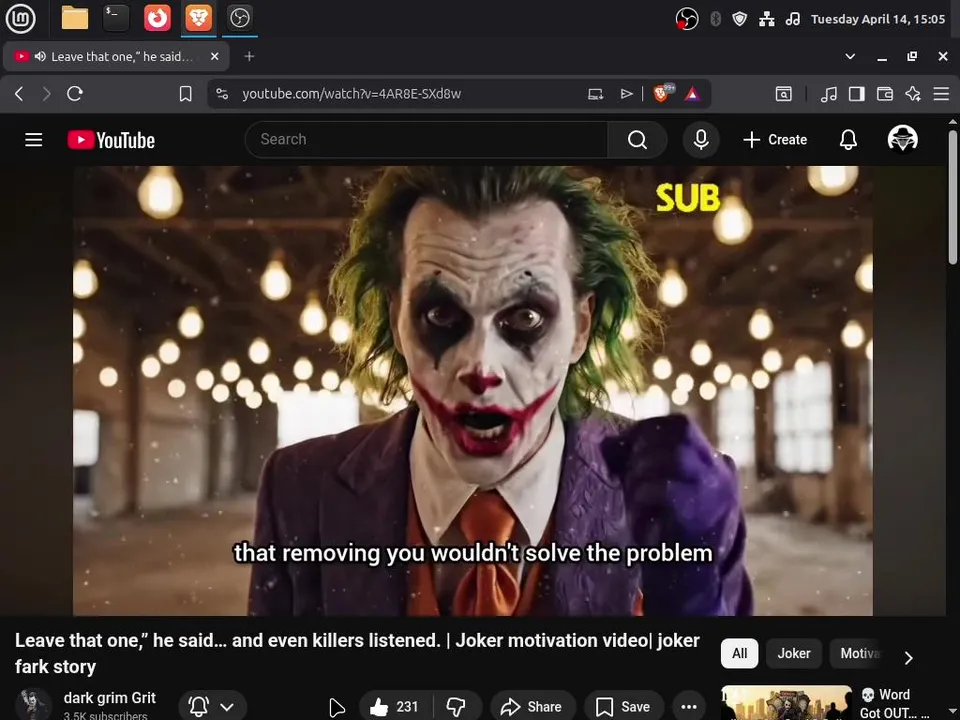
Task: Open Bluetooth tray settings
Action: [x=715, y=19]
